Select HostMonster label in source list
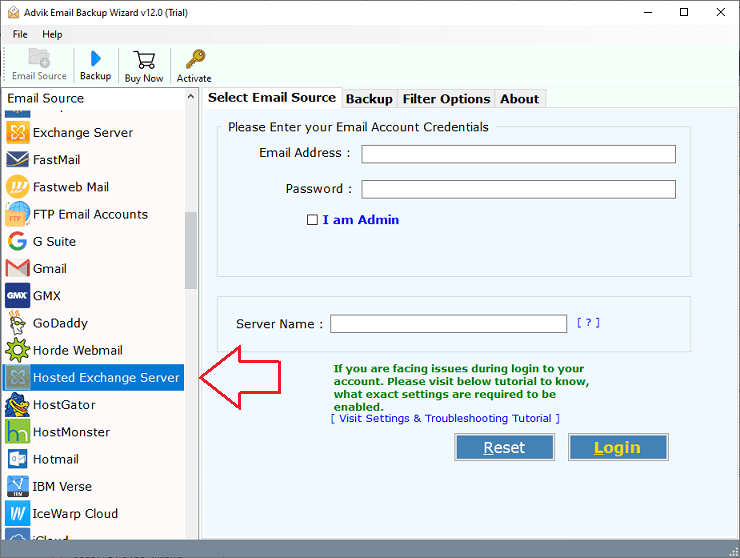The image size is (740, 558). [71, 432]
